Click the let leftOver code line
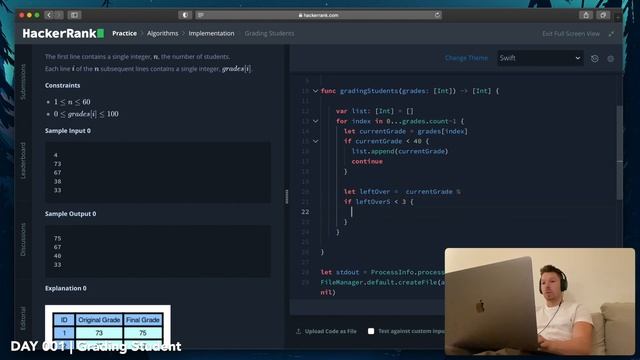The image size is (640, 360). [402, 191]
